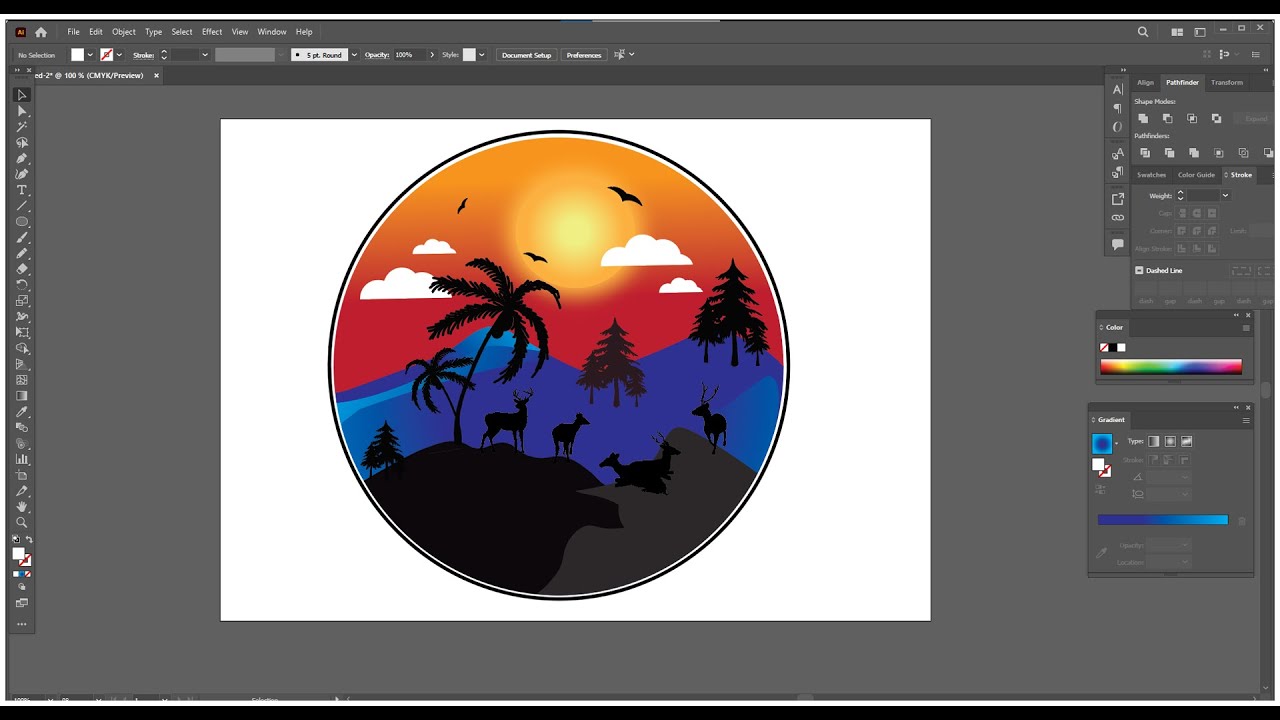Enable the Dashed Line checkbox
Screen dimensions: 1280x720
(x=1139, y=270)
